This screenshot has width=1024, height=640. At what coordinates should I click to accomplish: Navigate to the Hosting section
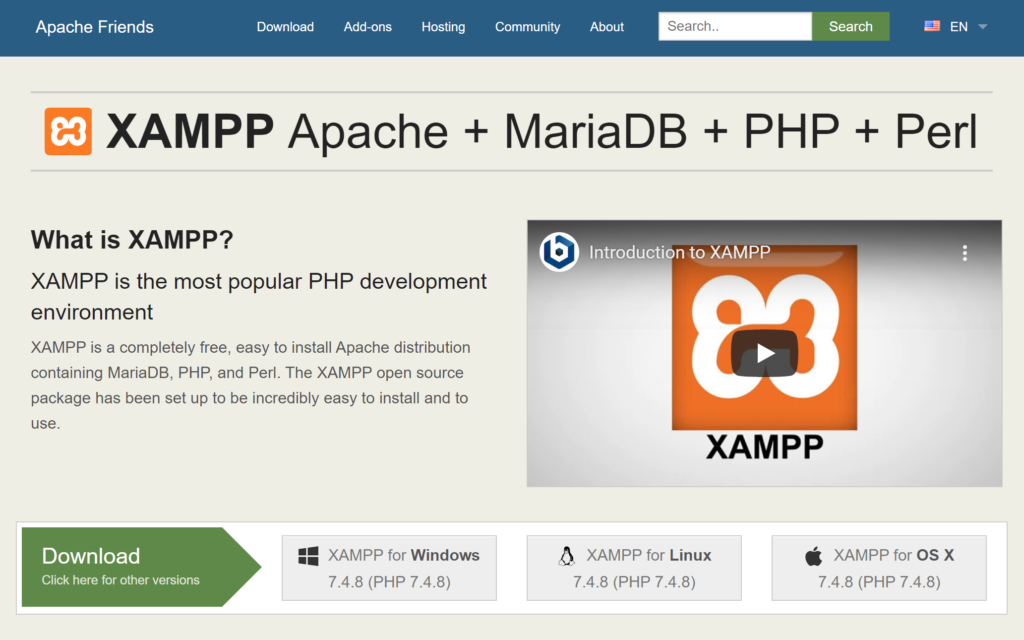pos(443,27)
